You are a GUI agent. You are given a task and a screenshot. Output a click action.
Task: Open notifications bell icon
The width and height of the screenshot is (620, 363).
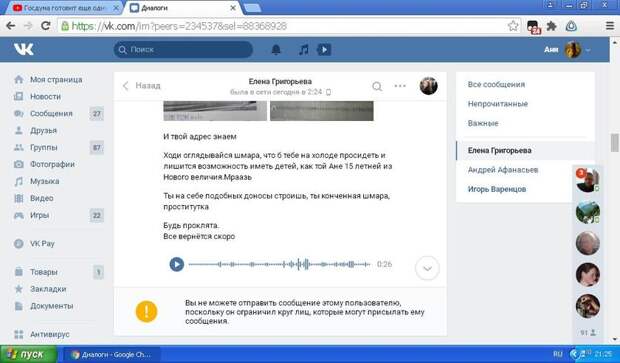(x=276, y=50)
